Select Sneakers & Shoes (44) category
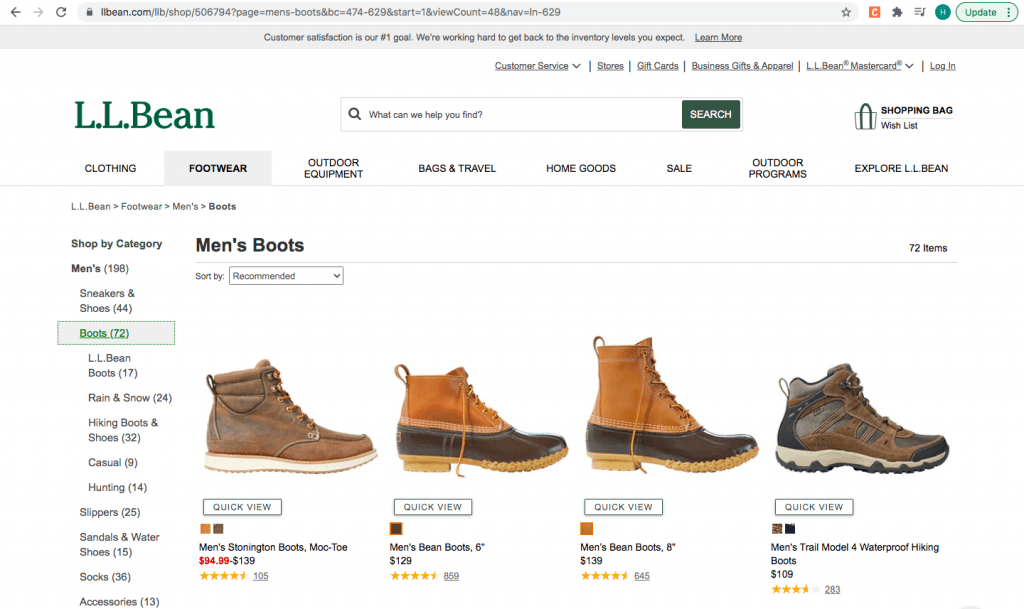This screenshot has width=1024, height=609. [x=107, y=301]
